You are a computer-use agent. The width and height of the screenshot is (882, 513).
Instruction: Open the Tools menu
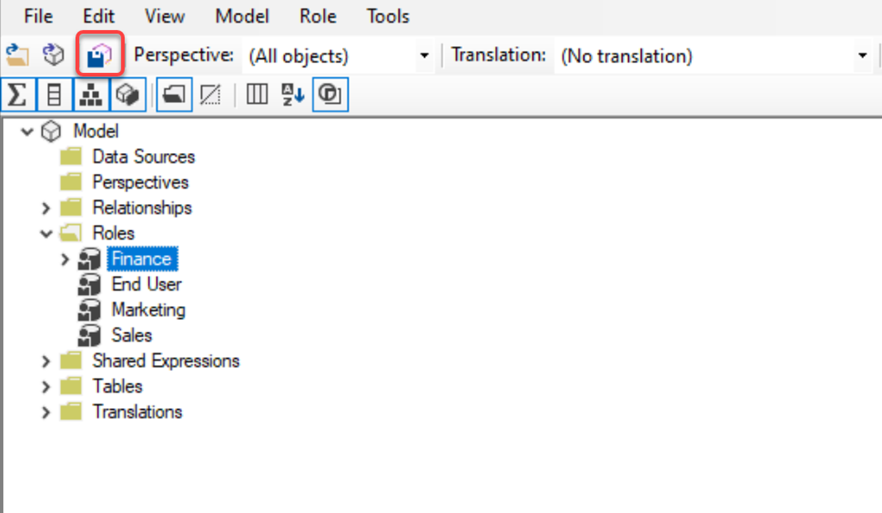(387, 16)
